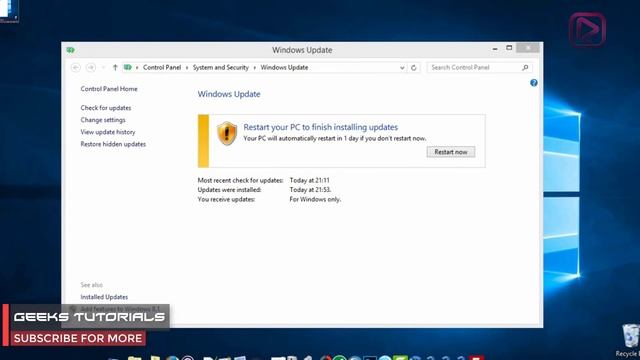
Task: Click Check for updates link
Action: tap(106, 108)
